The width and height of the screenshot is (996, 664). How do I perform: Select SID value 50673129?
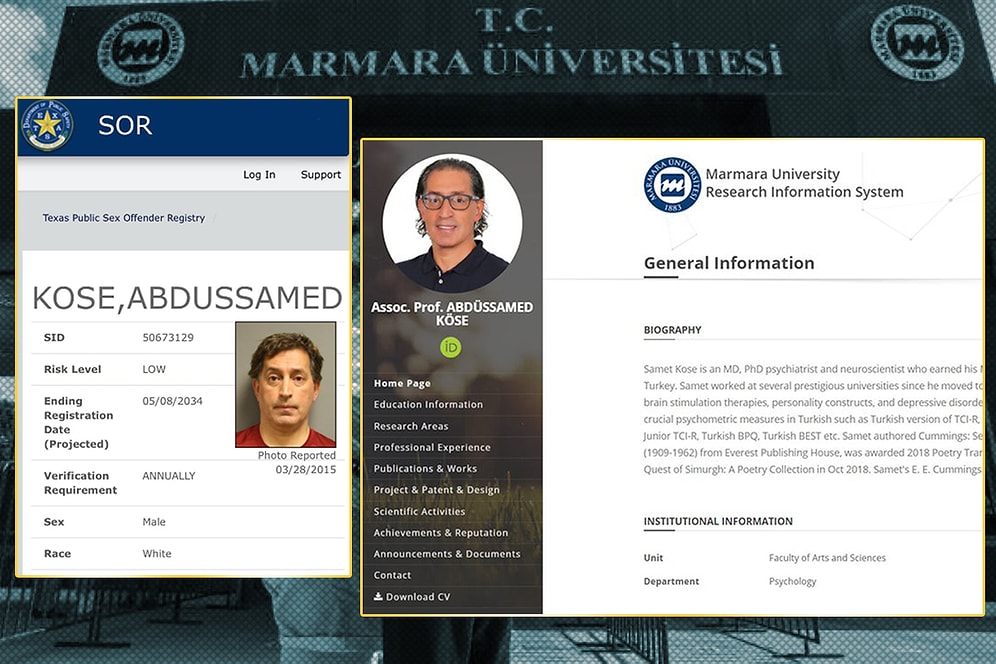coord(168,337)
